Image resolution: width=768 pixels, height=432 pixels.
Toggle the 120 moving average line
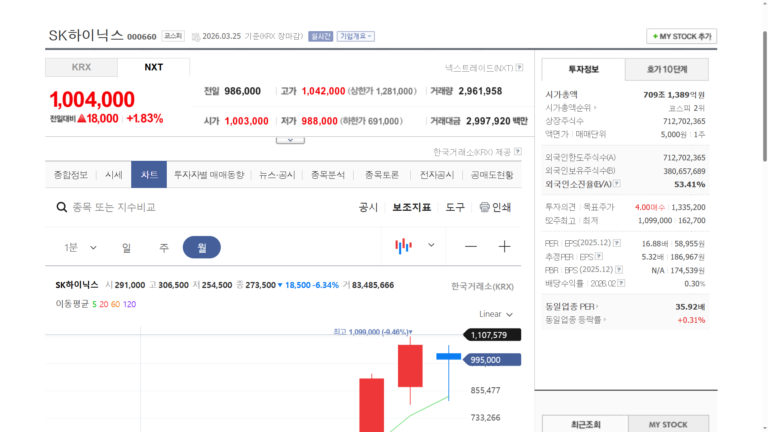coord(129,304)
